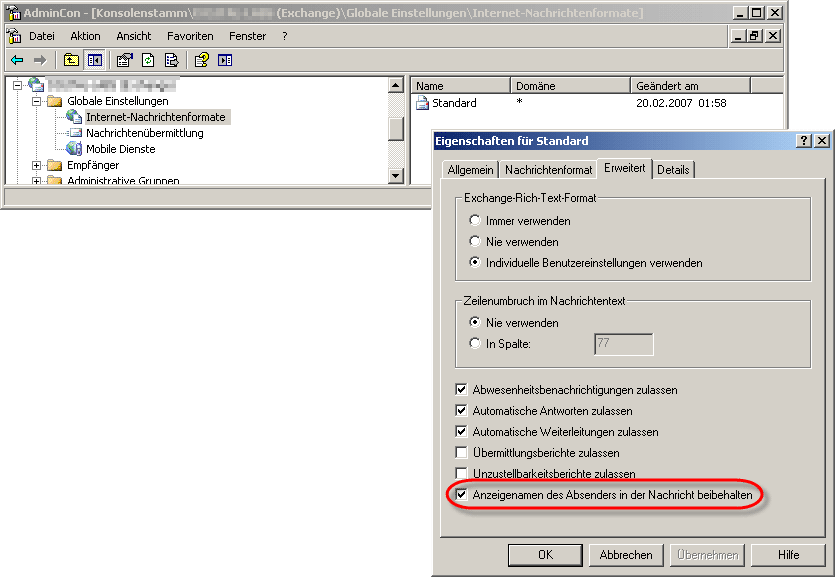Viewport: 835px width, 577px height.
Task: Switch to the Nachrichtenformat tab
Action: click(x=548, y=170)
